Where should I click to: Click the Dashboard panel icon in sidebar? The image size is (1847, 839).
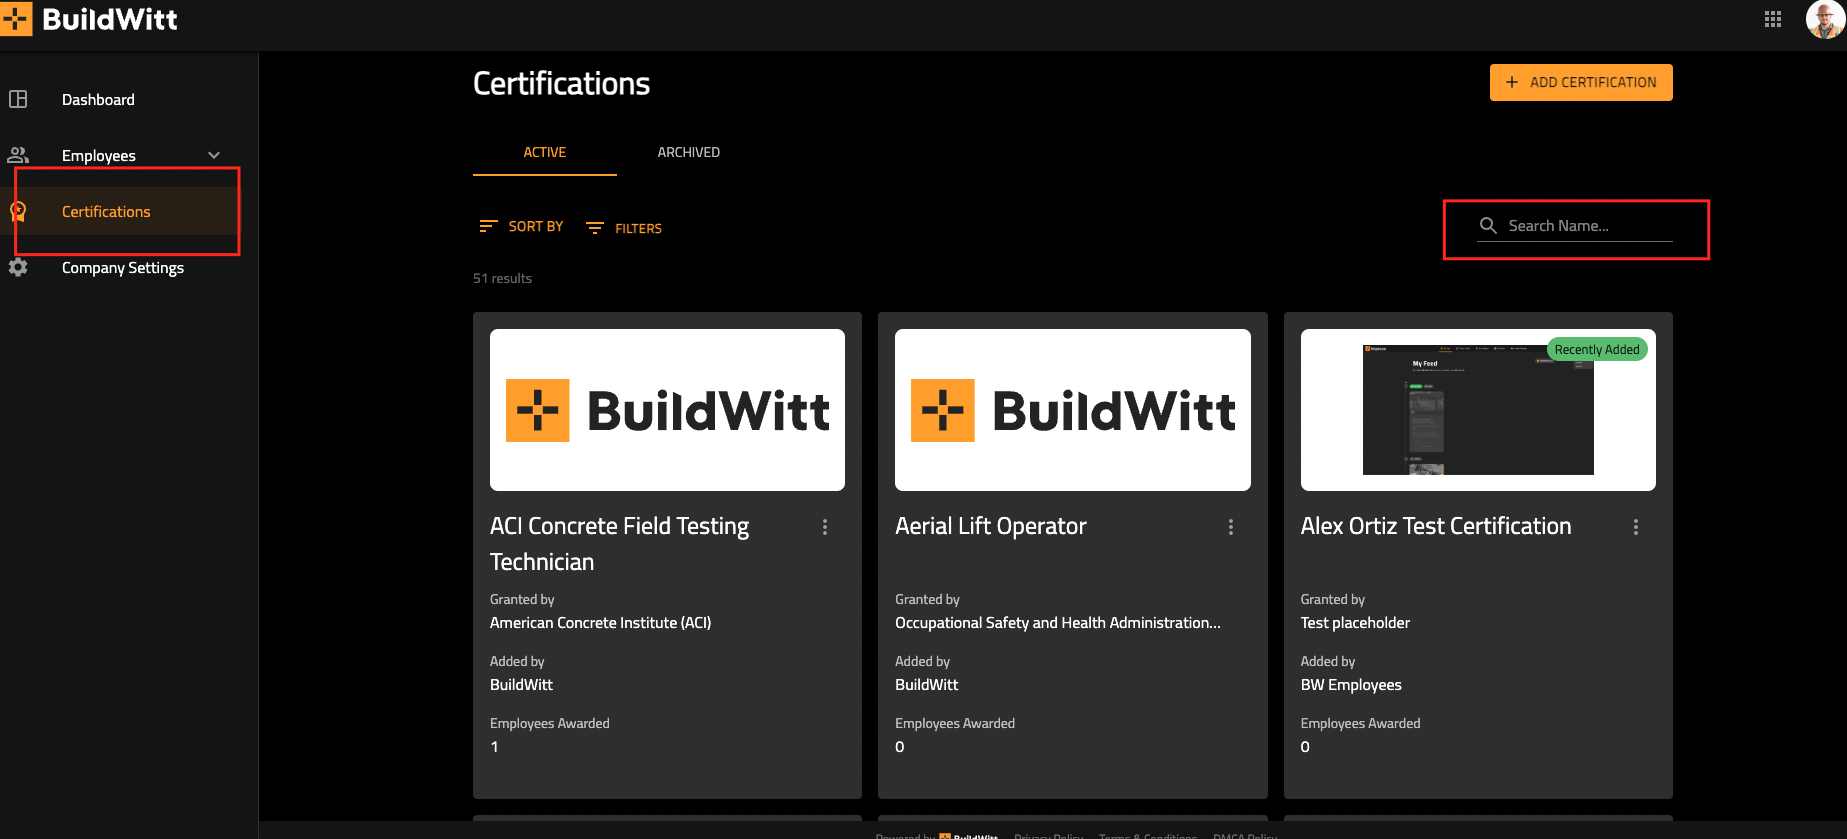(x=18, y=99)
